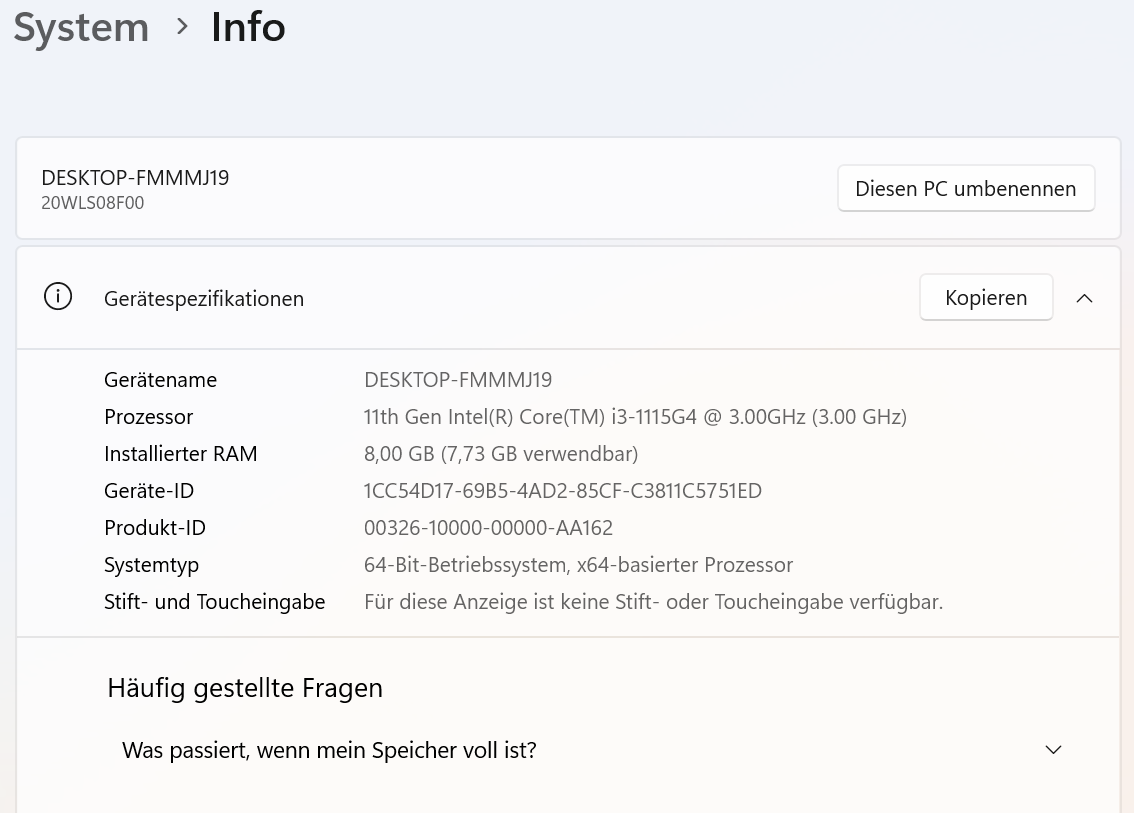1134x813 pixels.
Task: Click the Gerätename value in the specs list
Action: tap(458, 380)
